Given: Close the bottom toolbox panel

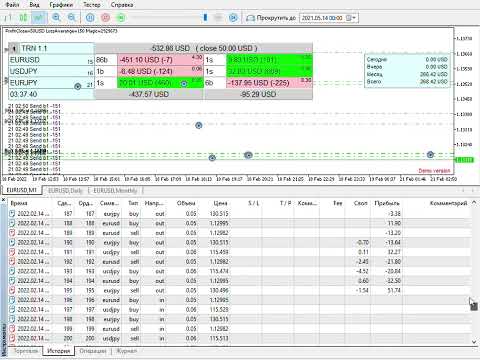Looking at the screenshot, I should [x=3, y=200].
